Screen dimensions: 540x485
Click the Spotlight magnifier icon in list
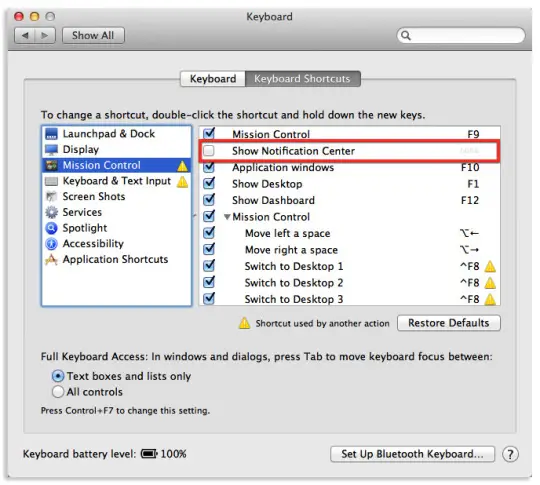[x=51, y=228]
